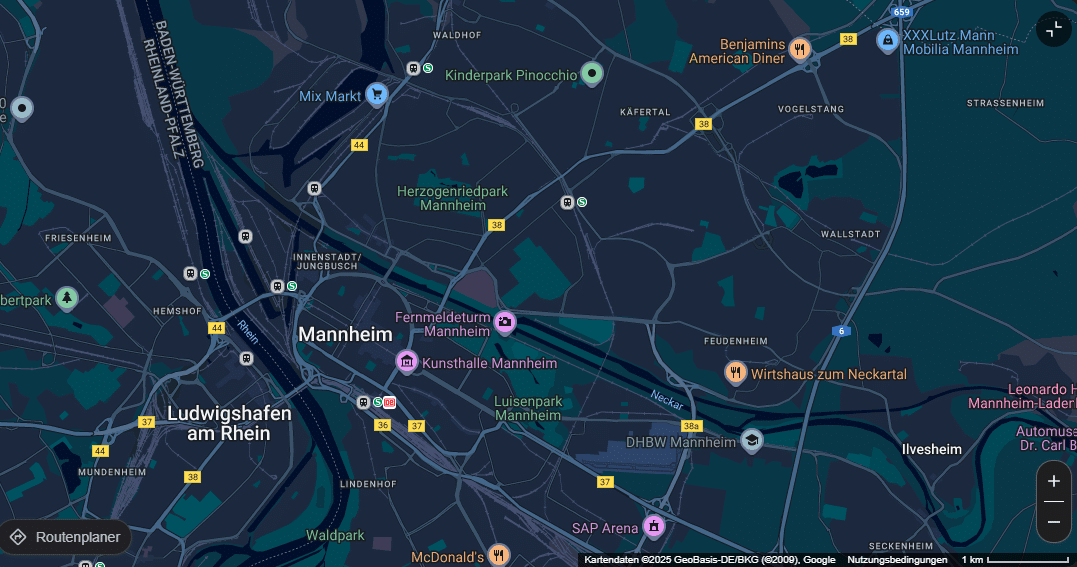1077x567 pixels.
Task: Click Wirtshaus zum Neckartal restaurant icon
Action: tap(736, 373)
